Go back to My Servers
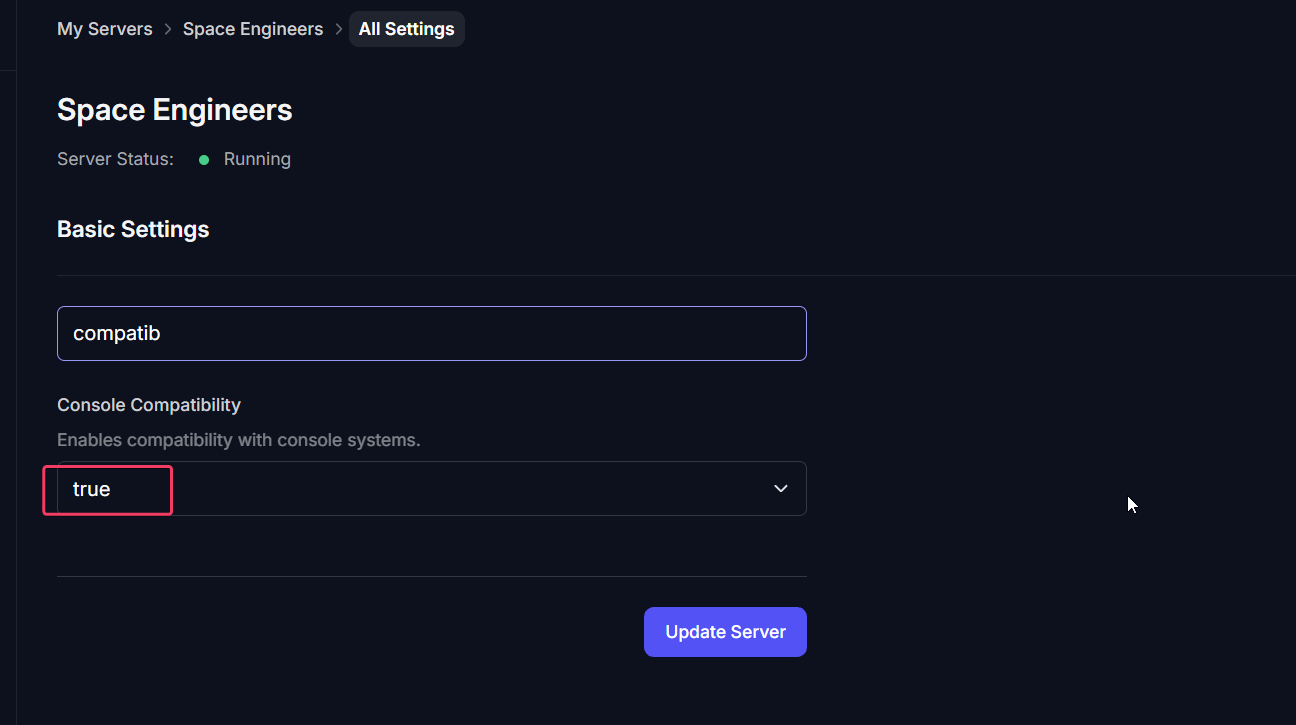Viewport: 1296px width, 725px height. [x=104, y=29]
